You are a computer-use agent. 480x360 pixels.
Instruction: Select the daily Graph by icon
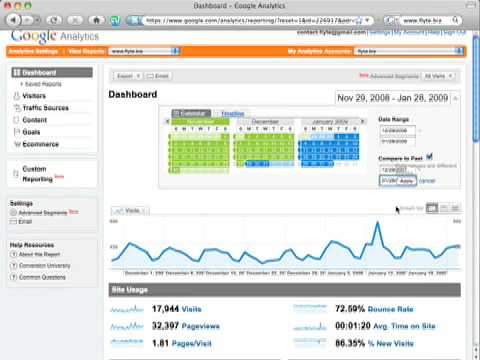point(432,208)
